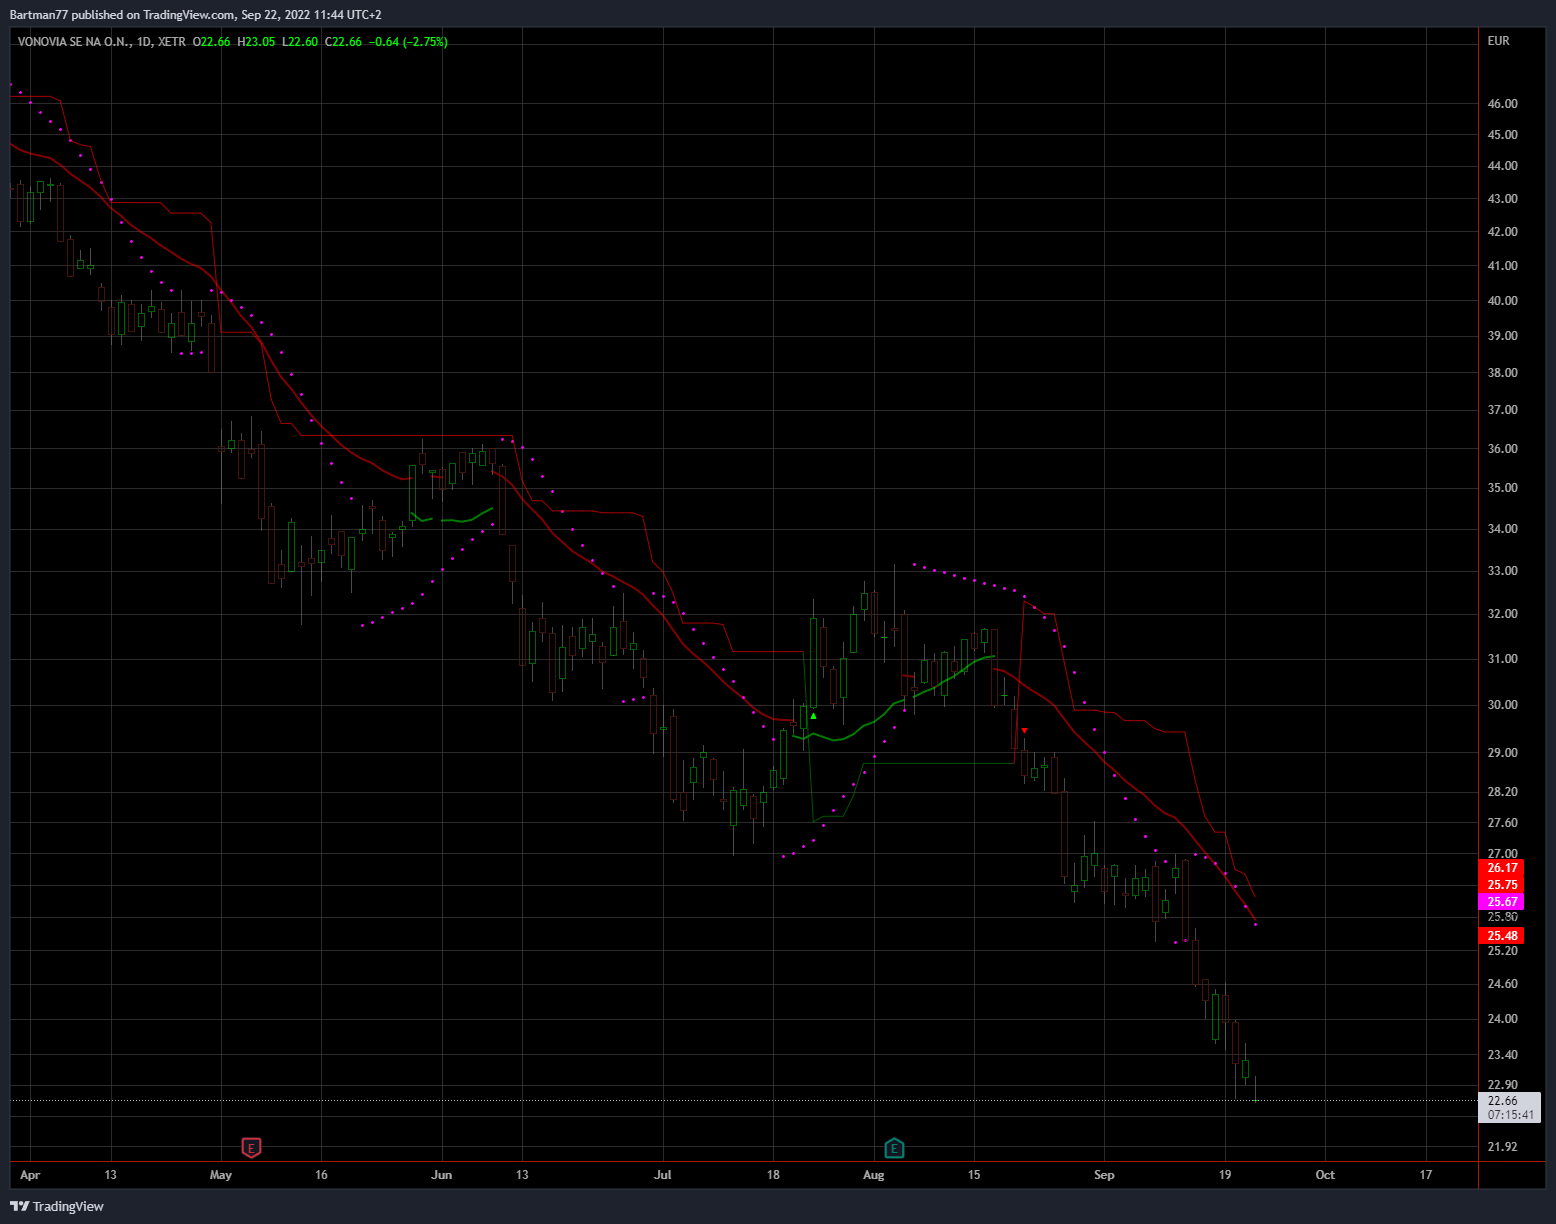Click the 07:15:41 bar countdown timer

pos(1510,1115)
